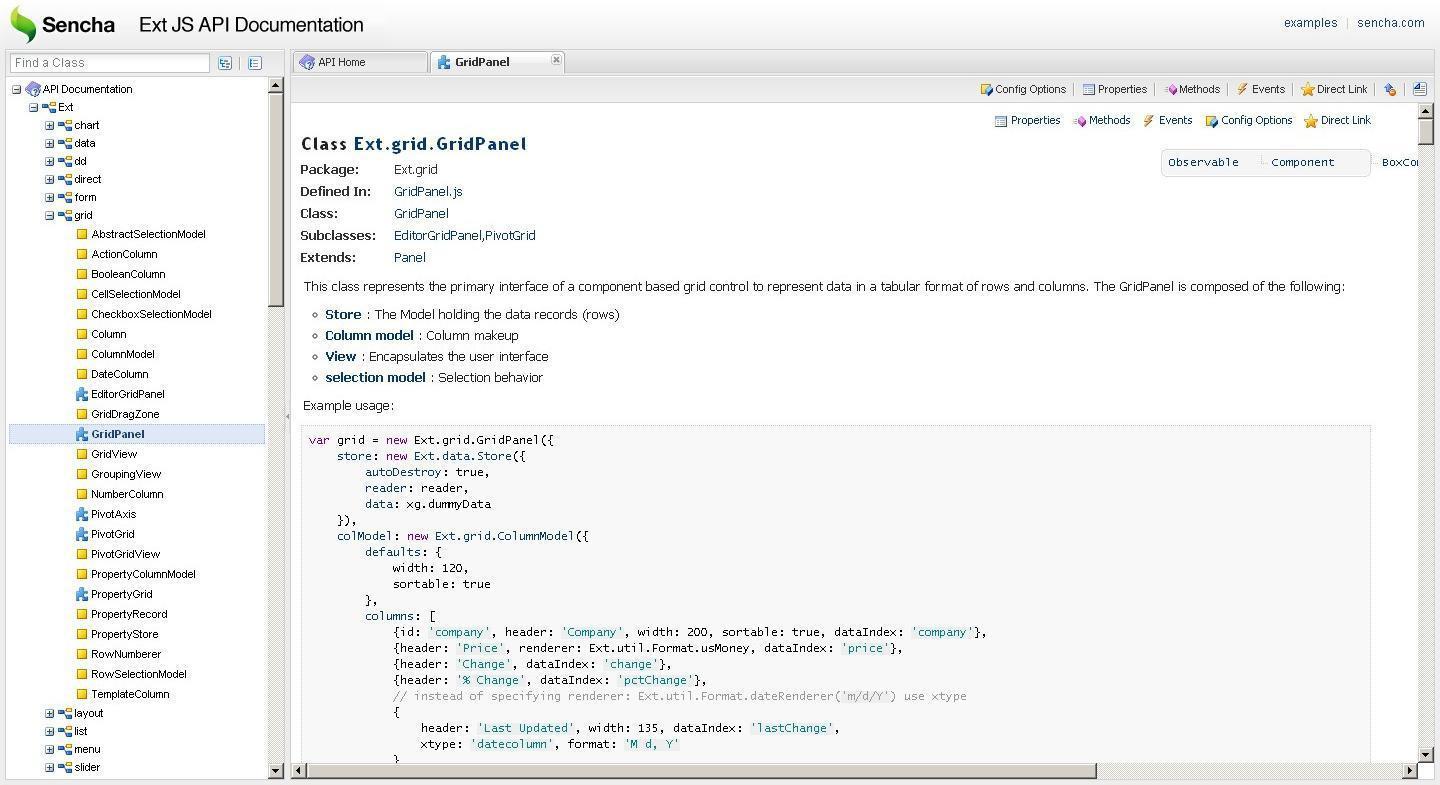Viewport: 1440px width, 785px height.
Task: Click the PivotAxis component icon in tree
Action: tap(82, 514)
